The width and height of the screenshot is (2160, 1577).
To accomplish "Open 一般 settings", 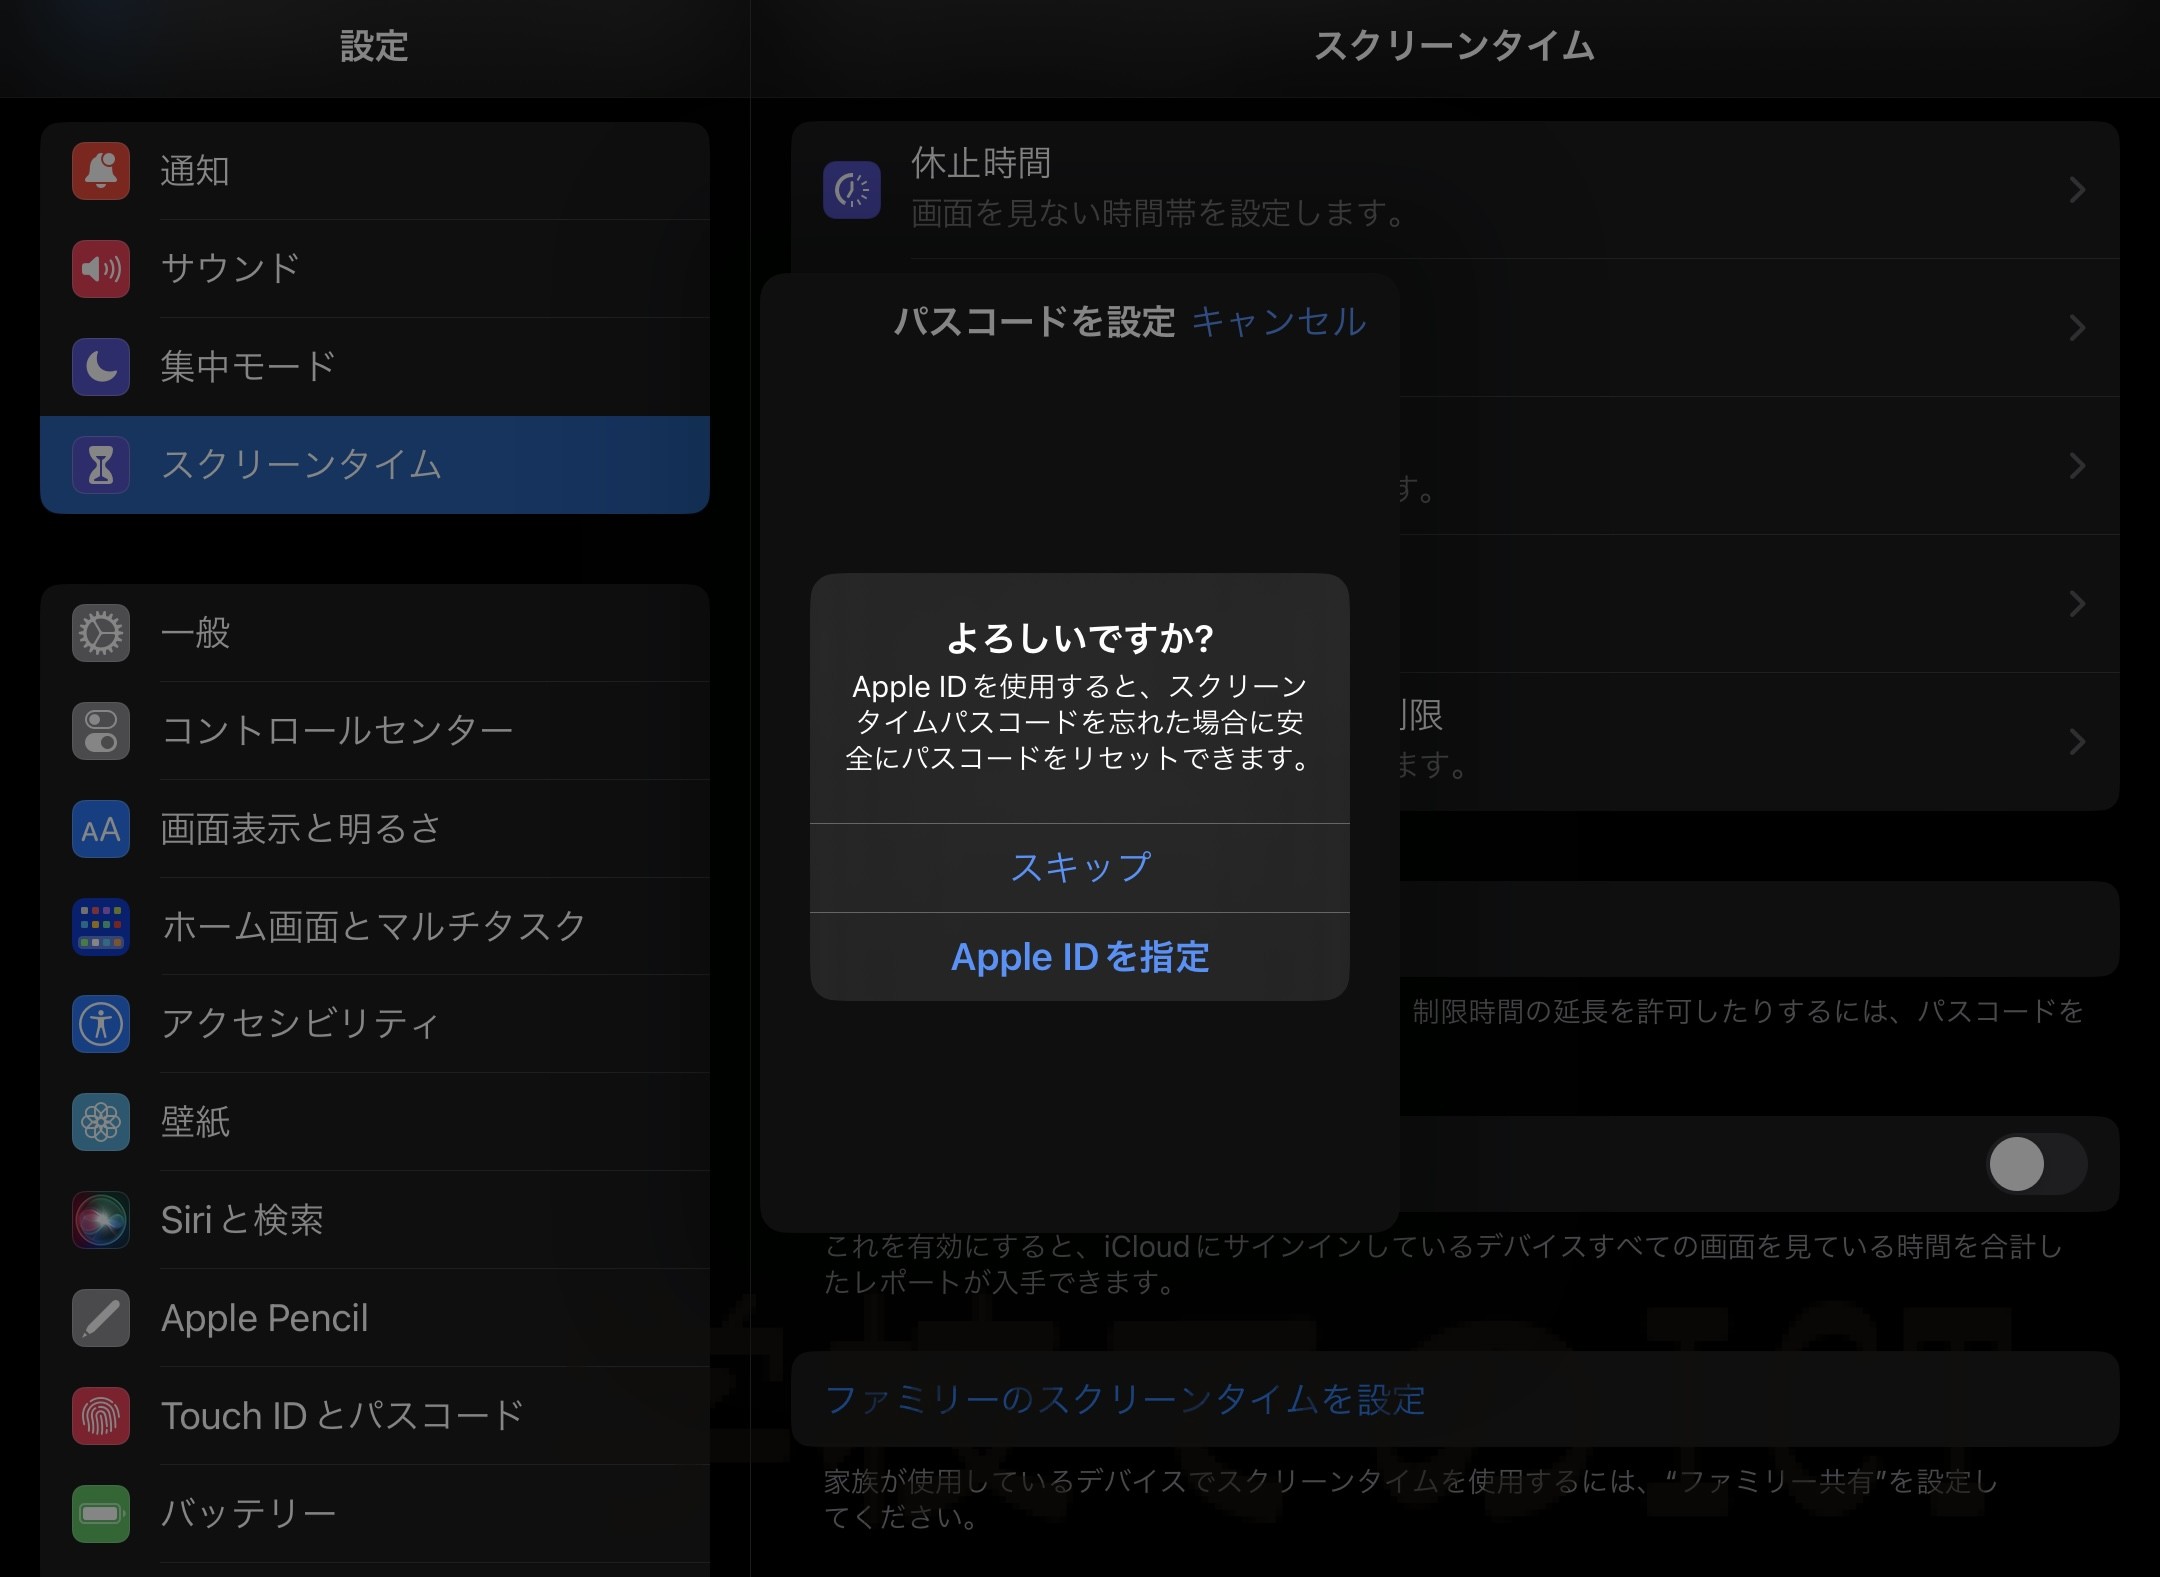I will tap(375, 633).
